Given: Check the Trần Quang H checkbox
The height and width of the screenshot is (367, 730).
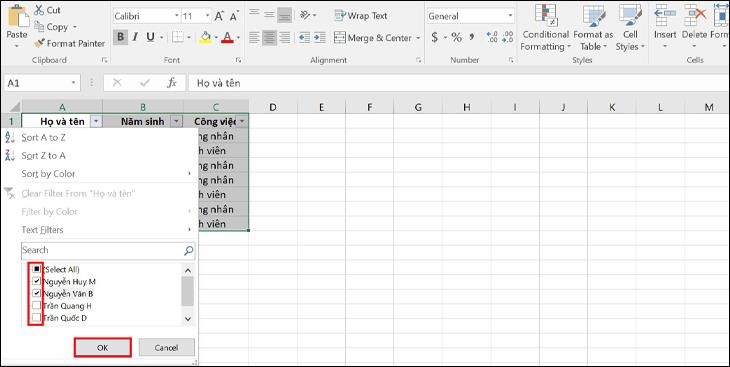Looking at the screenshot, I should point(36,306).
